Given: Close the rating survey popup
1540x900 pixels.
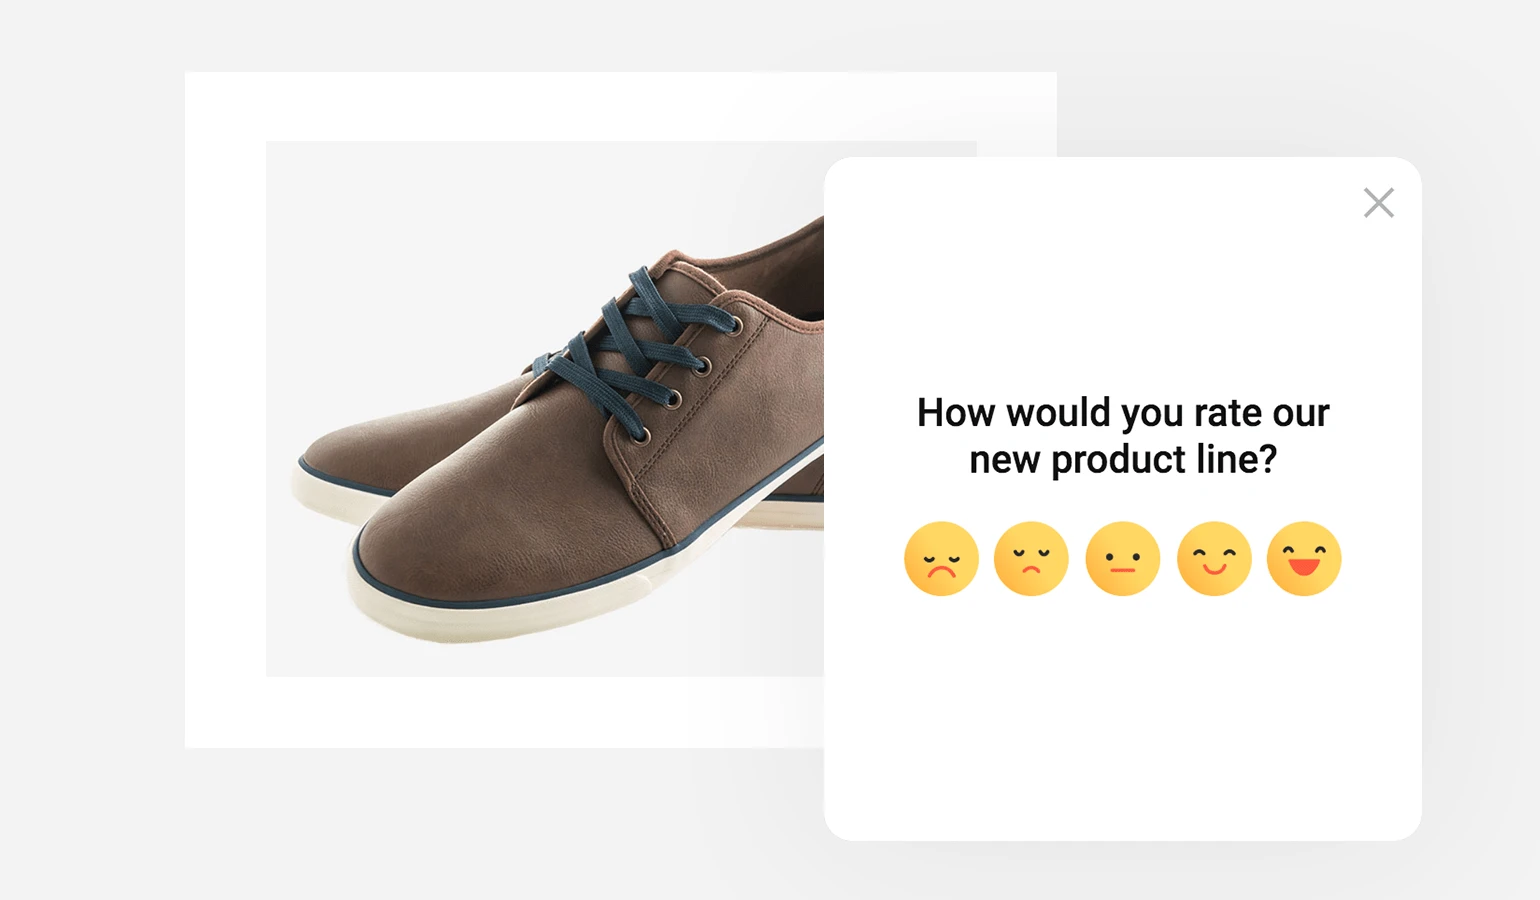Looking at the screenshot, I should [x=1379, y=203].
